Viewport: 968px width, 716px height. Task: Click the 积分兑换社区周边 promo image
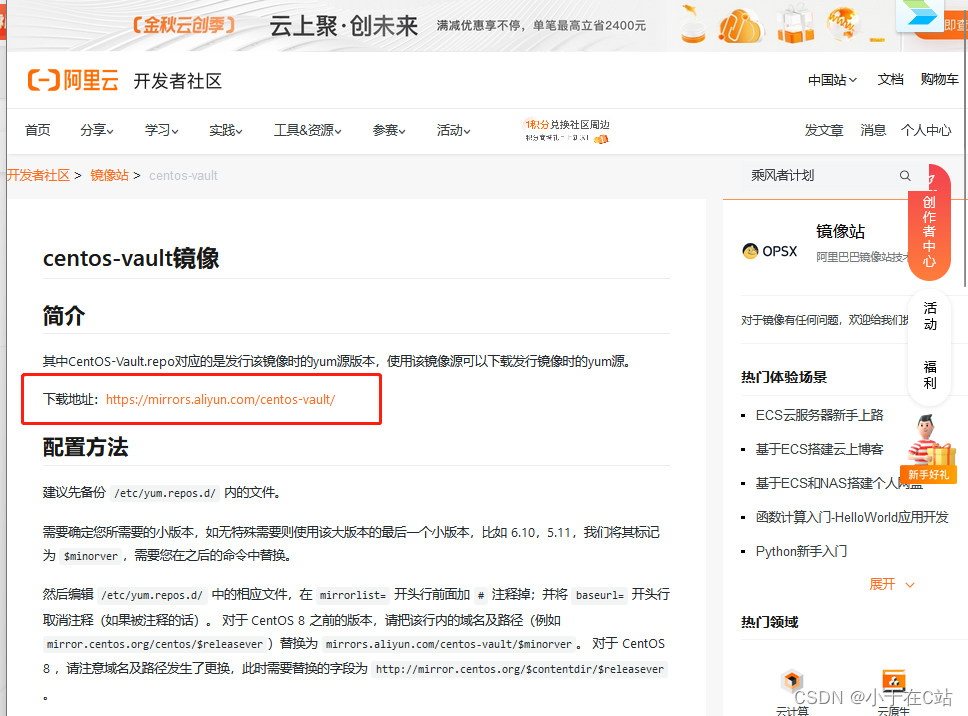[x=567, y=131]
